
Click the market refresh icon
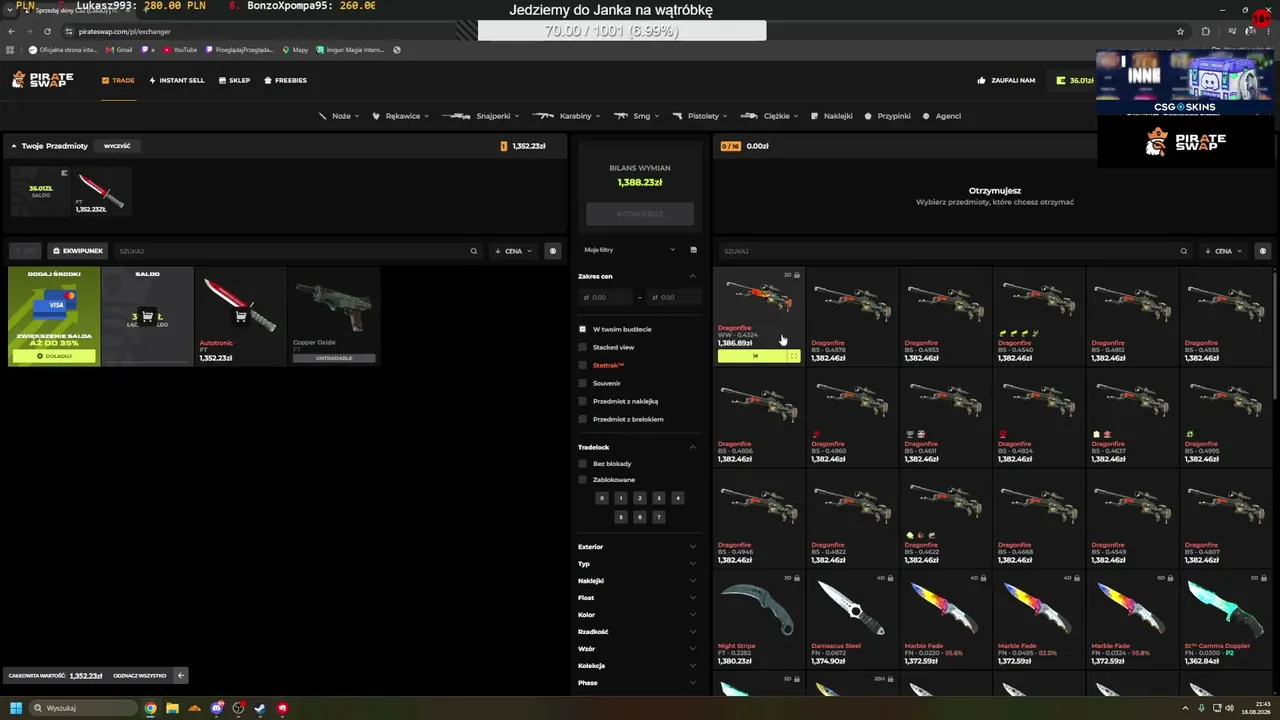point(1263,251)
